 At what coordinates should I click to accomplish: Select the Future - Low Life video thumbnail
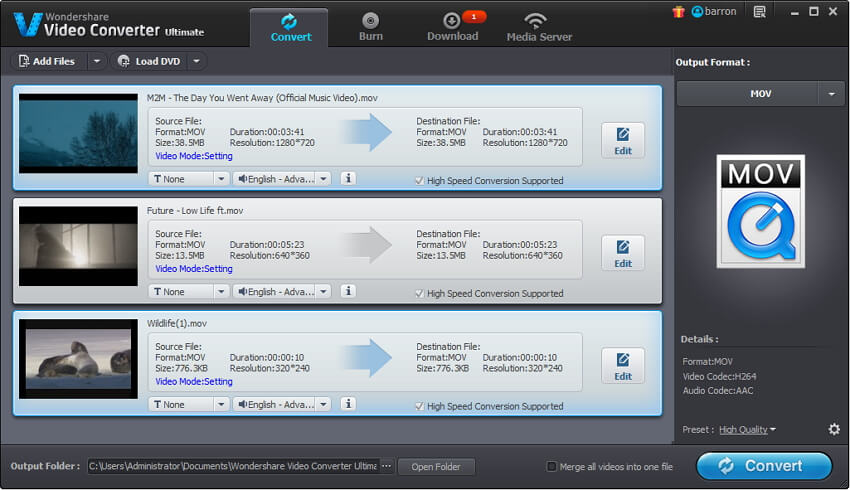[79, 246]
